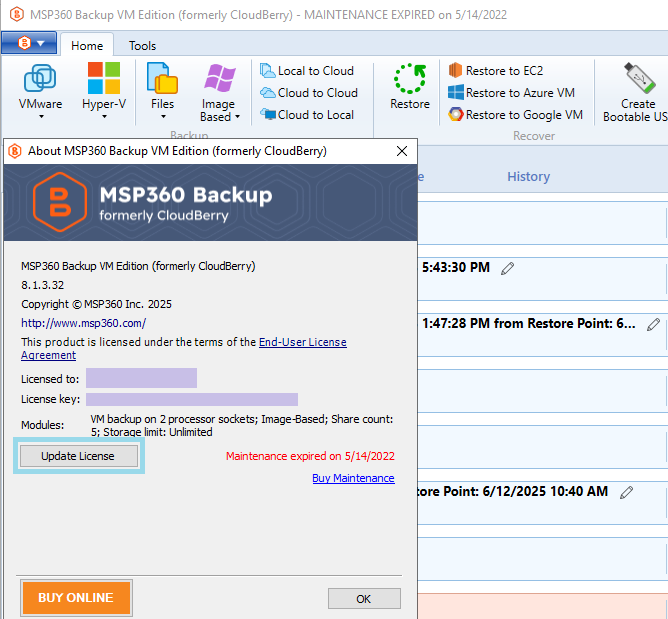Click the Copyright MSP360 Inc. 2025 text
The width and height of the screenshot is (668, 619).
click(96, 304)
